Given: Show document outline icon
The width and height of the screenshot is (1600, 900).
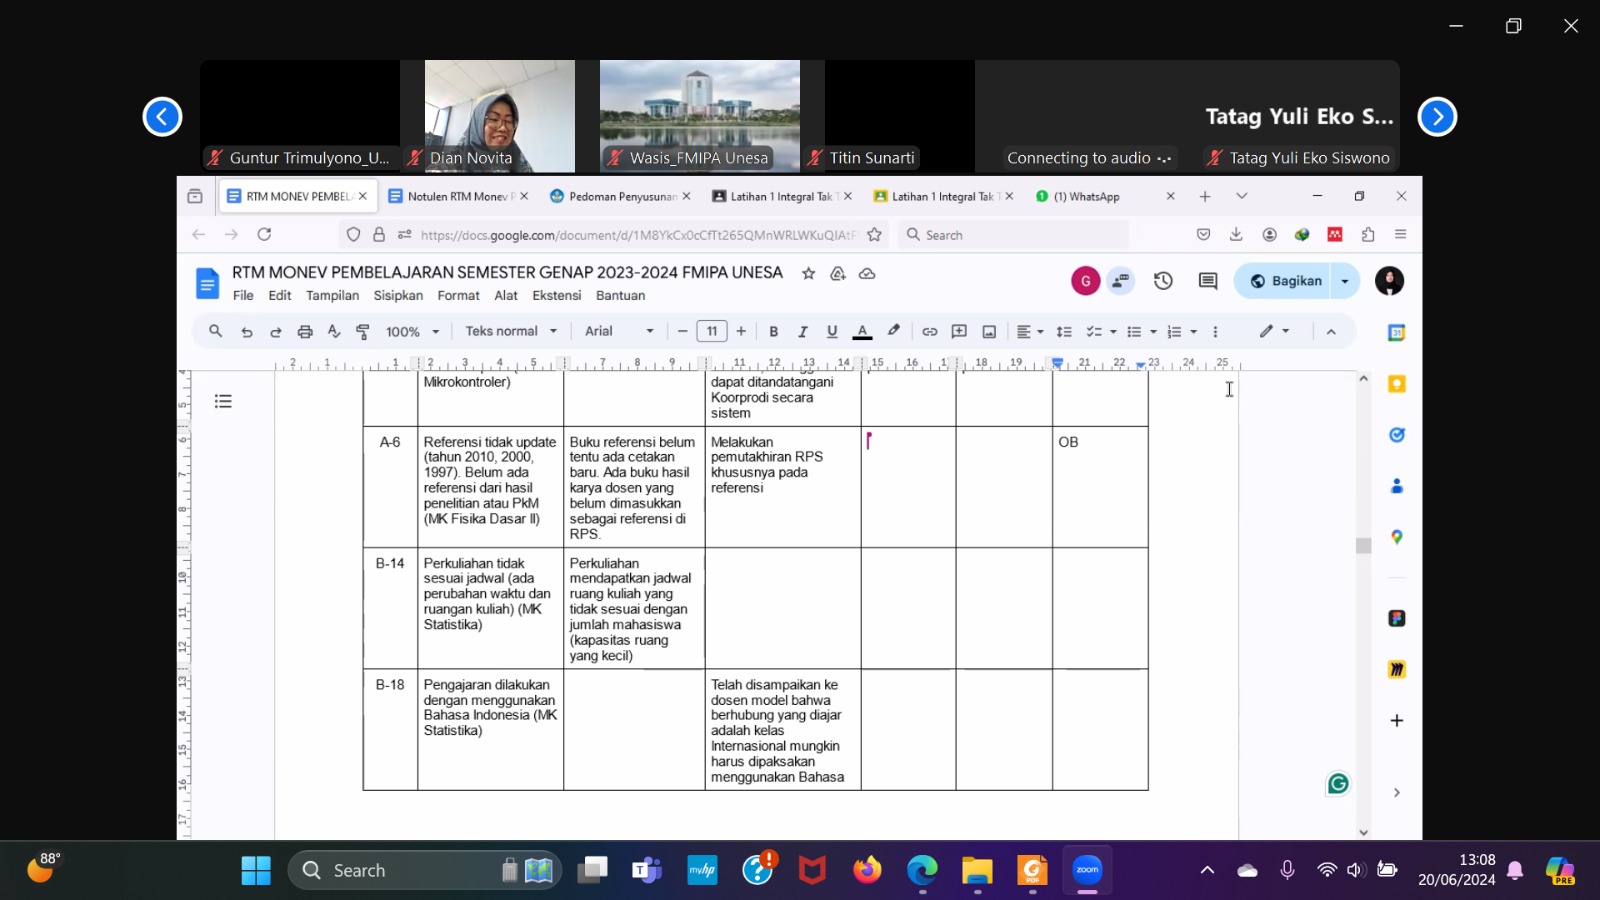Looking at the screenshot, I should click(223, 401).
